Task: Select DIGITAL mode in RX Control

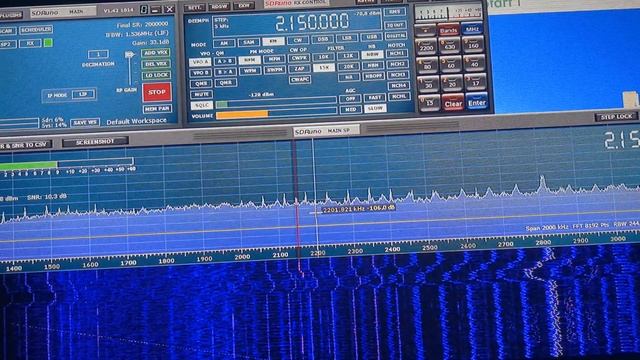Action: click(x=396, y=36)
